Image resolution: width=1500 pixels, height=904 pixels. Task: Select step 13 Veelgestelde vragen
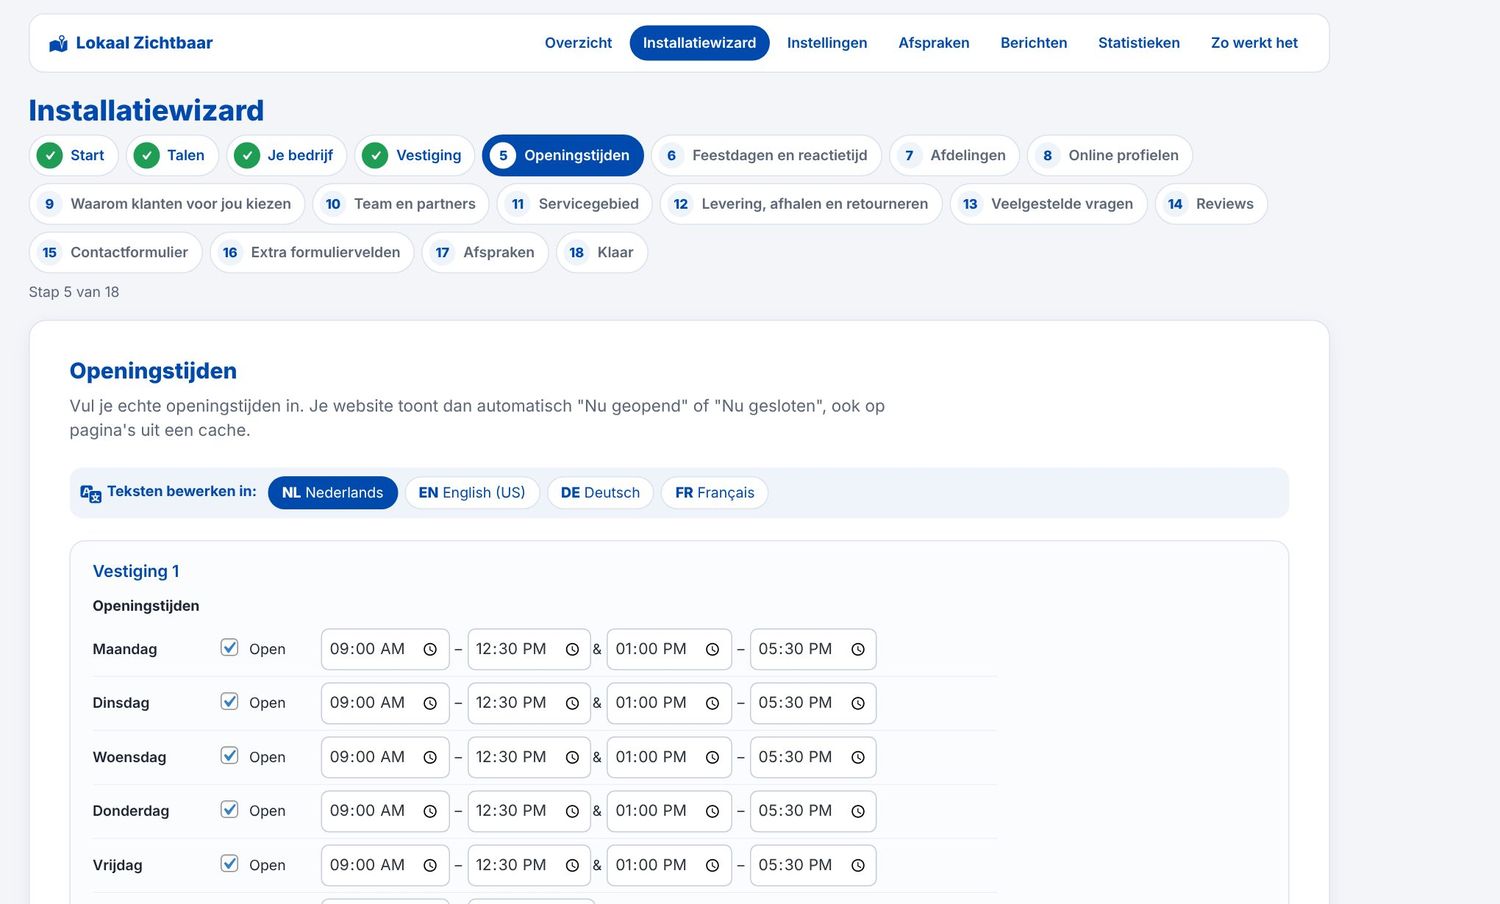(x=1049, y=204)
